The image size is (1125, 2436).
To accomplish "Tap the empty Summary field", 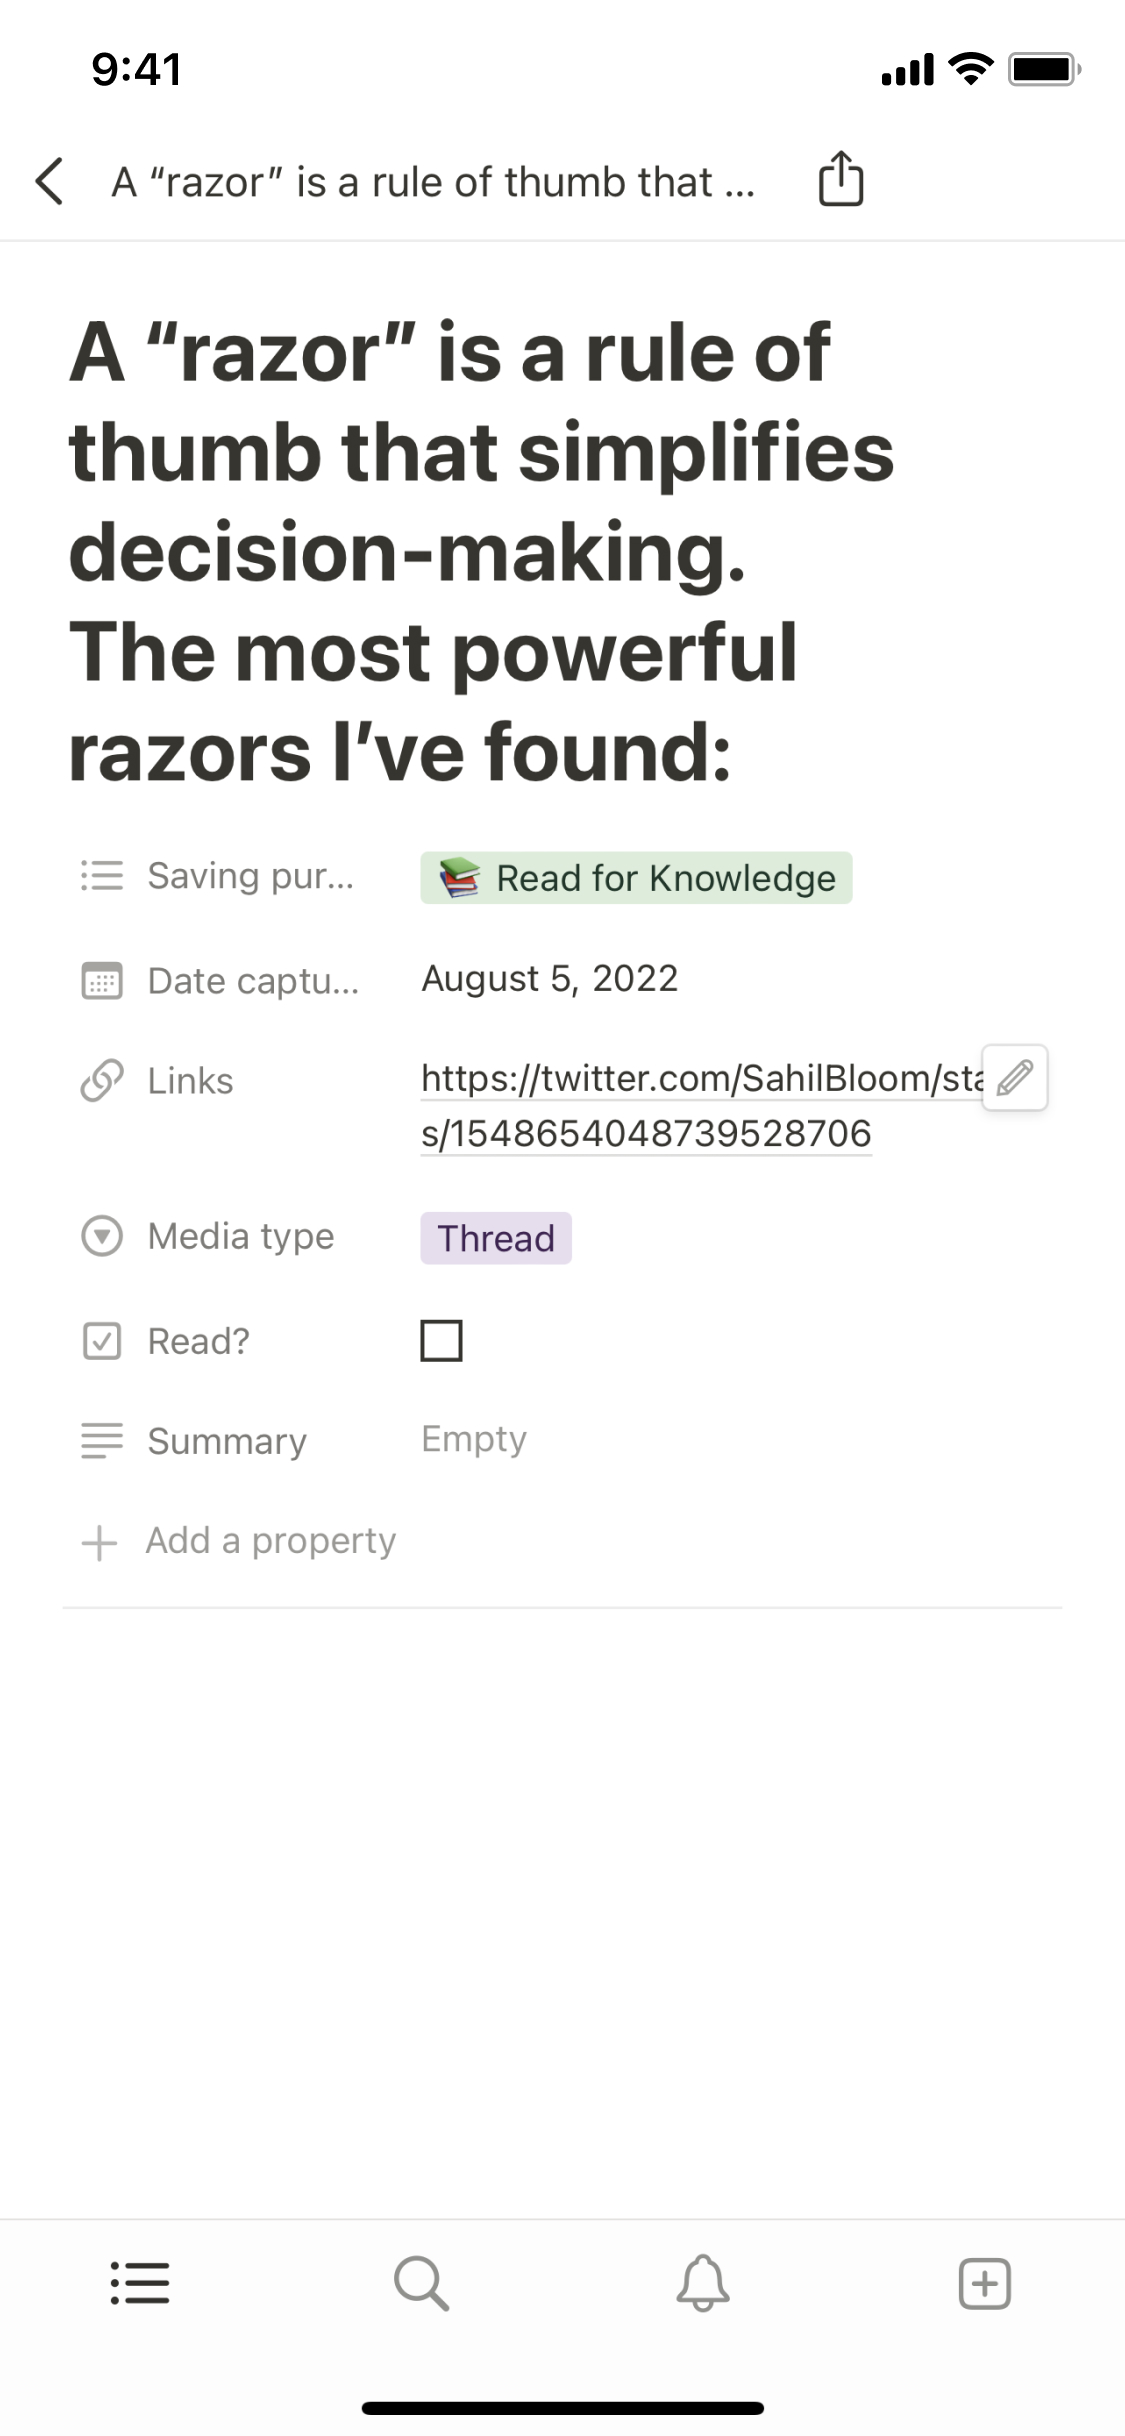I will (474, 1439).
